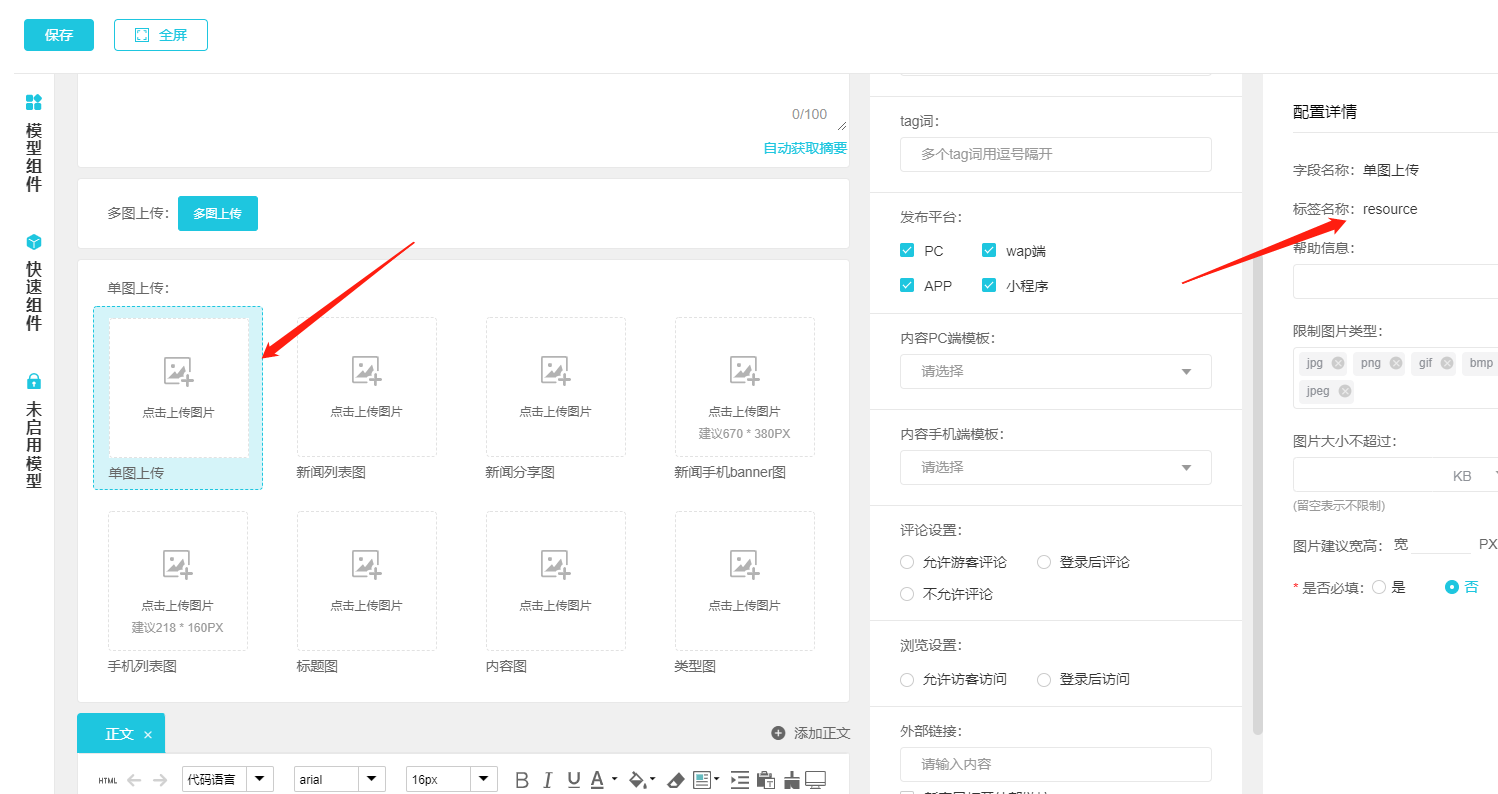1498x794 pixels.
Task: Click the 未启用模型 lock icon
Action: click(x=34, y=381)
